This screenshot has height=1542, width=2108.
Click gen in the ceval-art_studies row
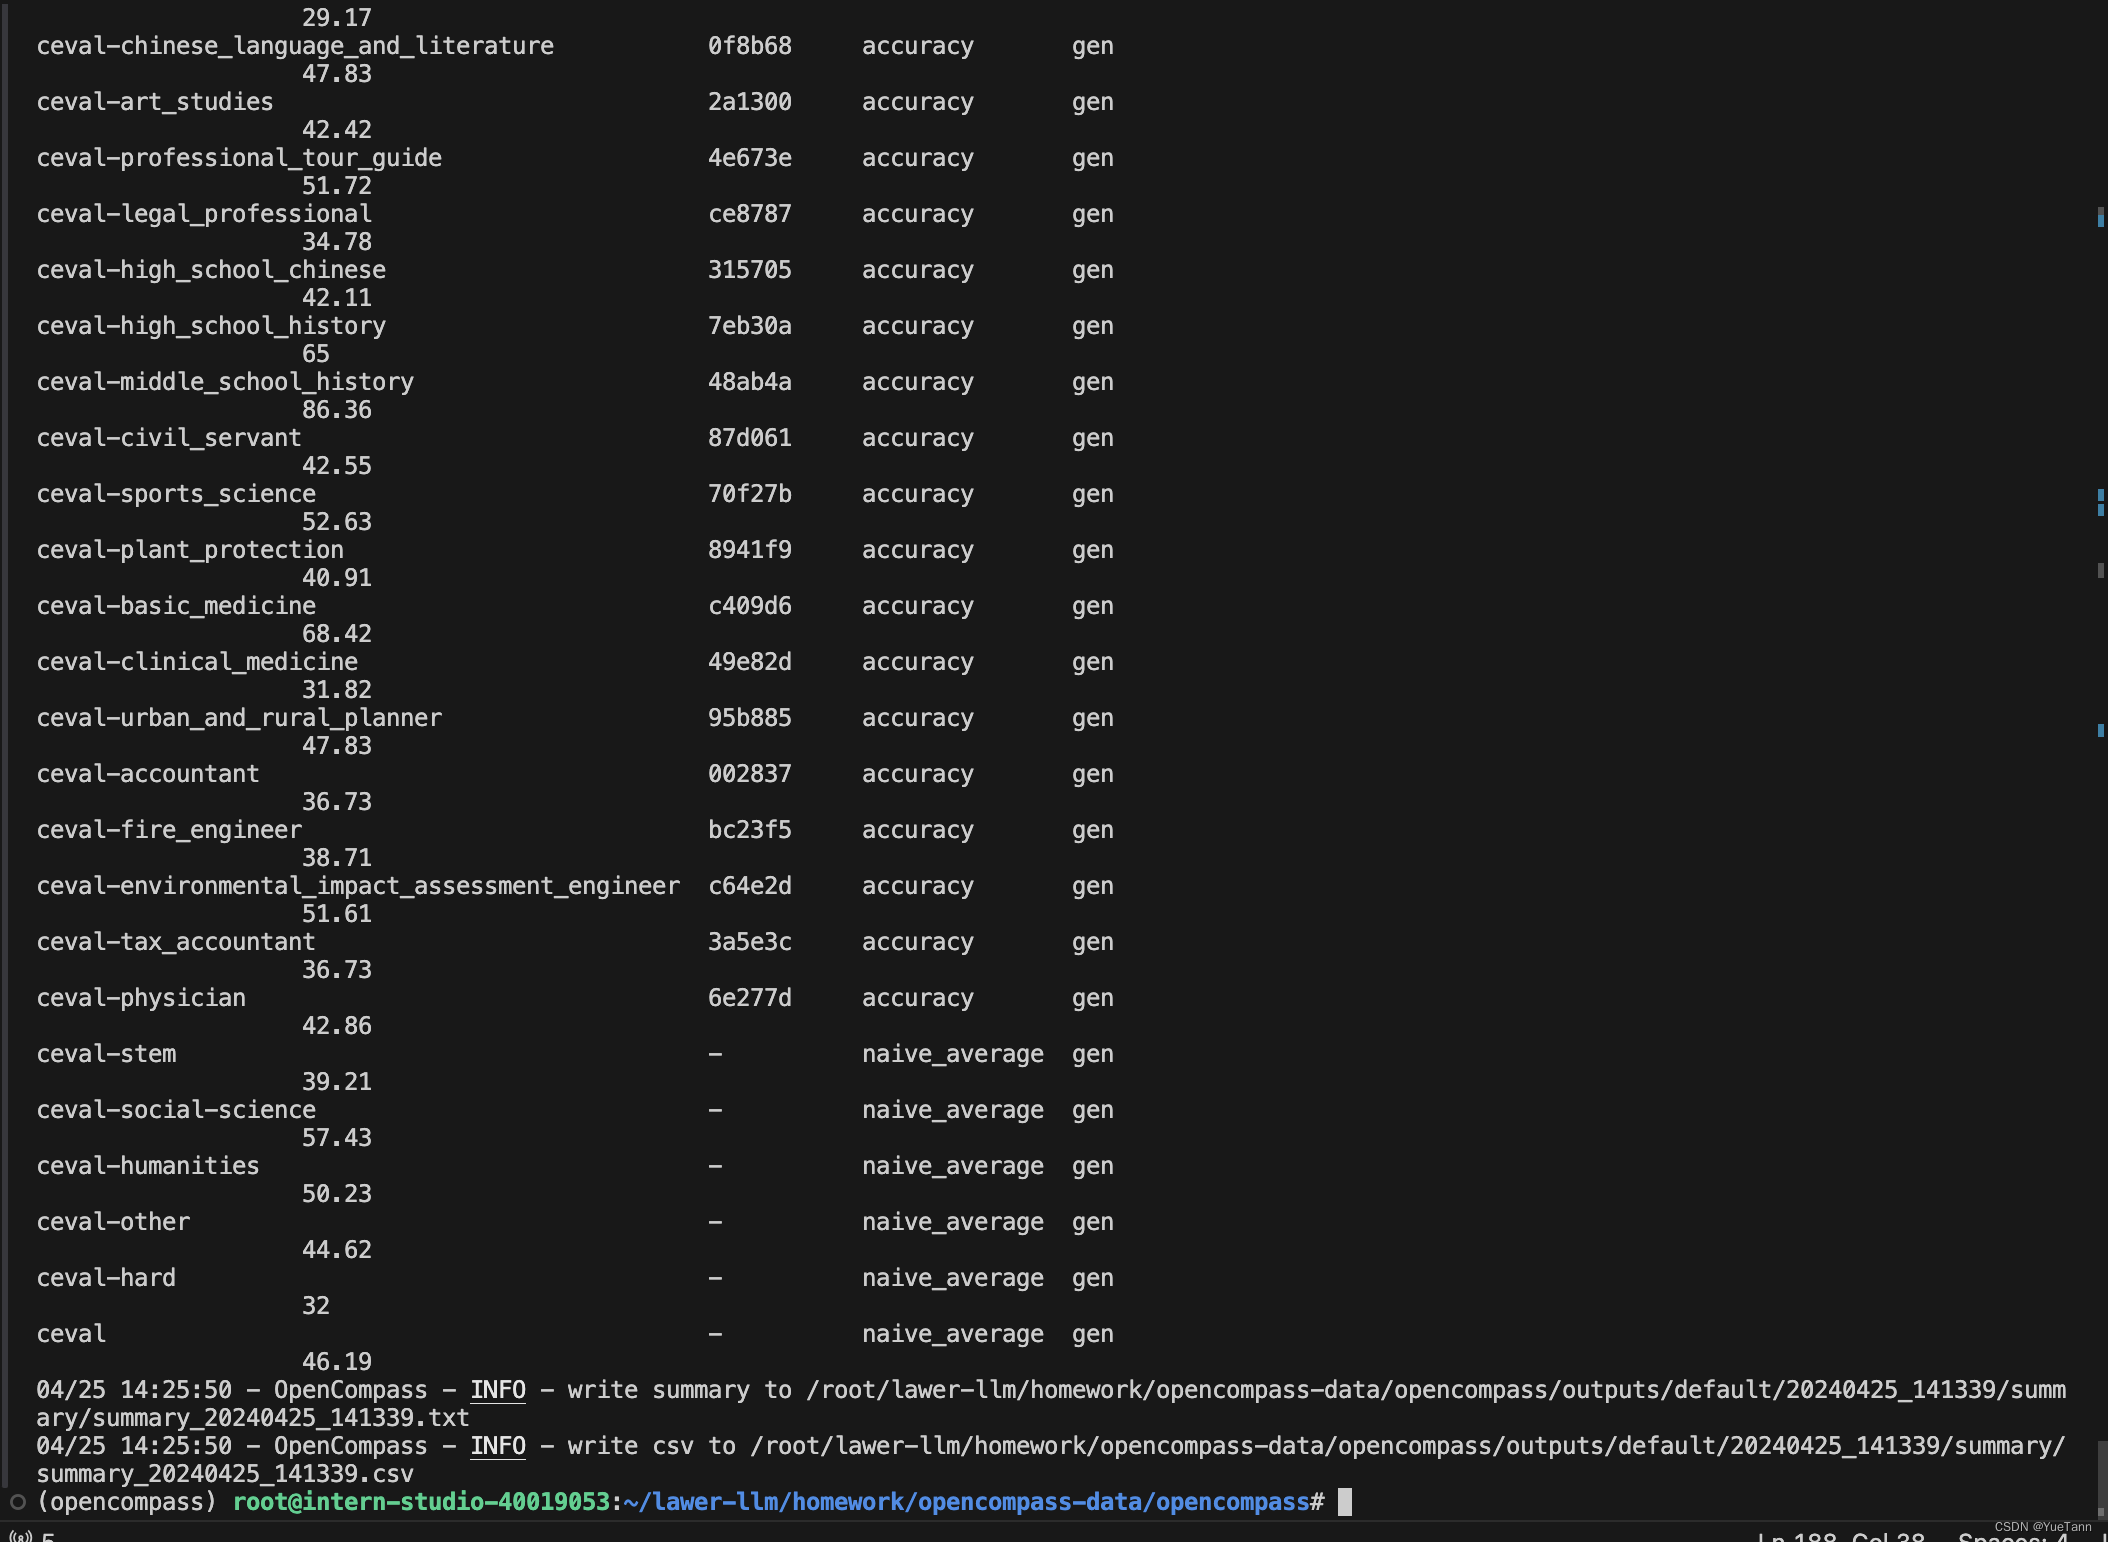(x=1093, y=102)
